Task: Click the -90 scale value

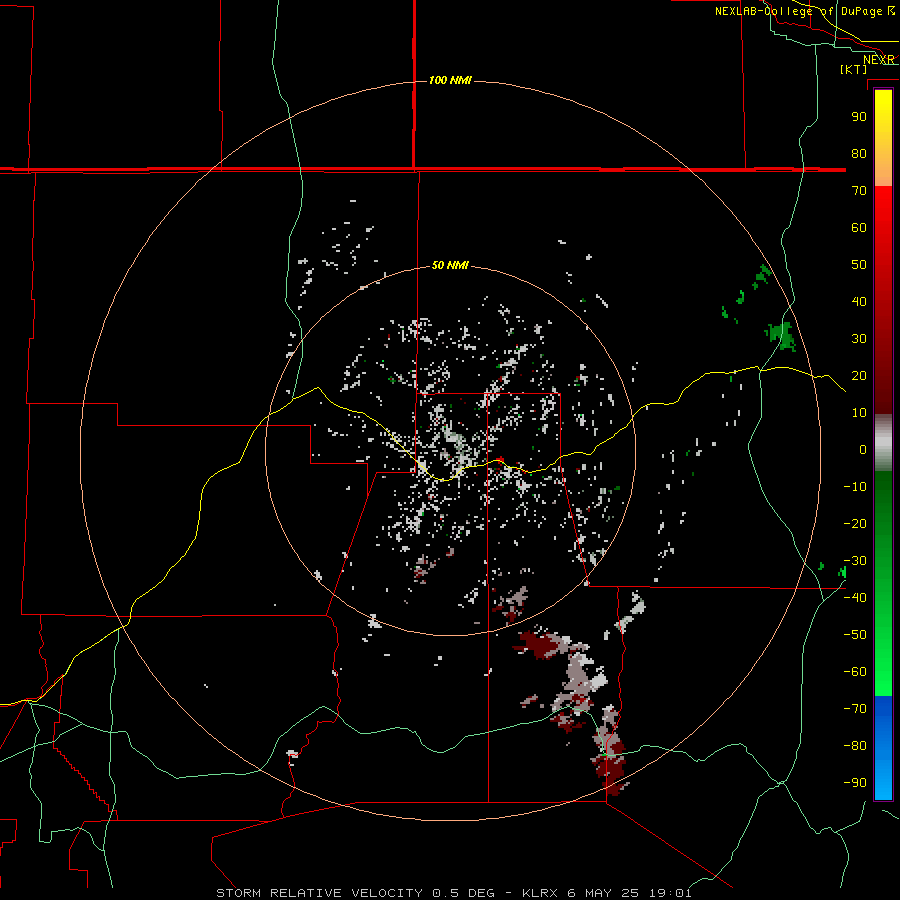Action: tap(855, 782)
